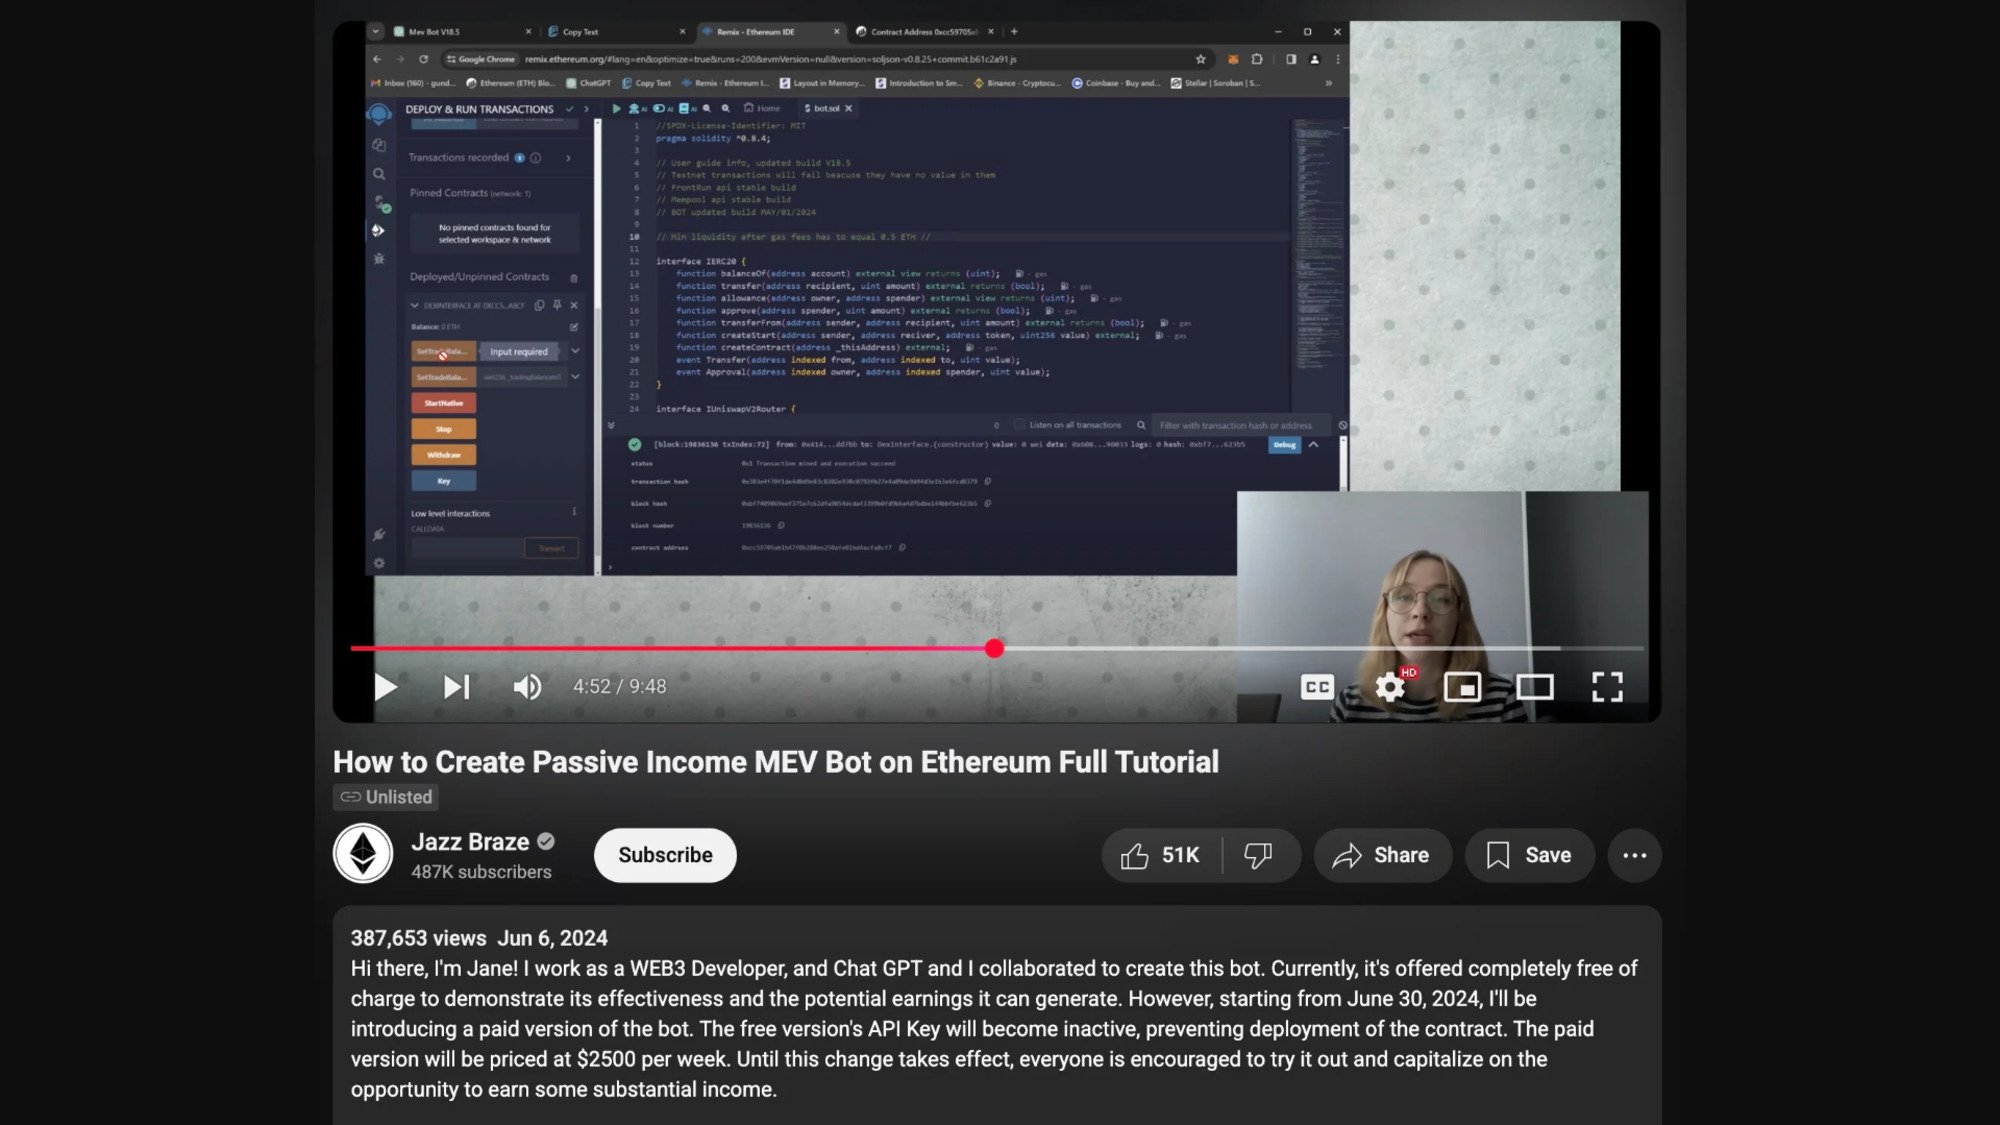This screenshot has height=1125, width=2000.
Task: Open the search icon in Remix sidebar
Action: (x=378, y=174)
